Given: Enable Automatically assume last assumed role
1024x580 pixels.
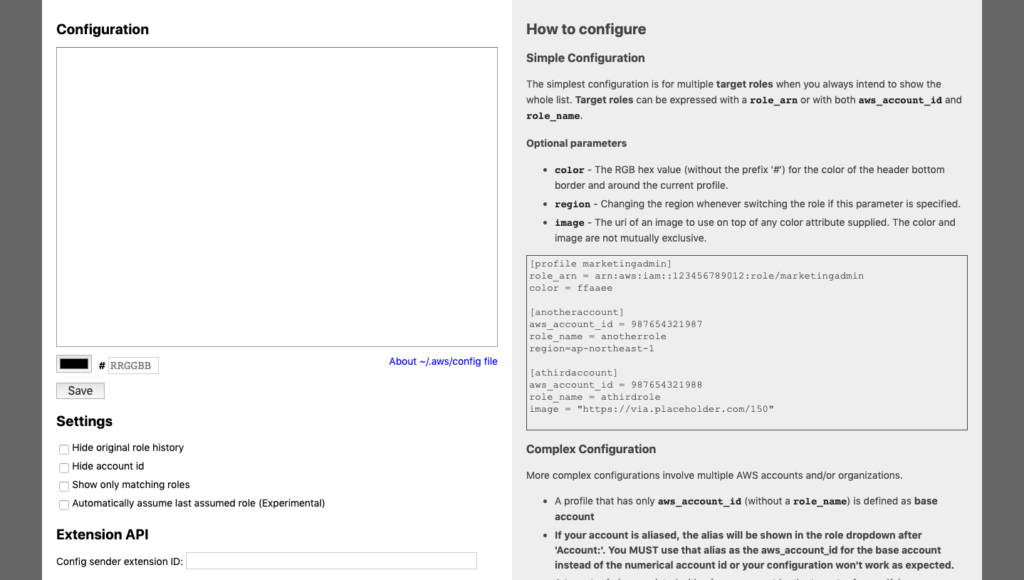Looking at the screenshot, I should pyautogui.click(x=64, y=504).
